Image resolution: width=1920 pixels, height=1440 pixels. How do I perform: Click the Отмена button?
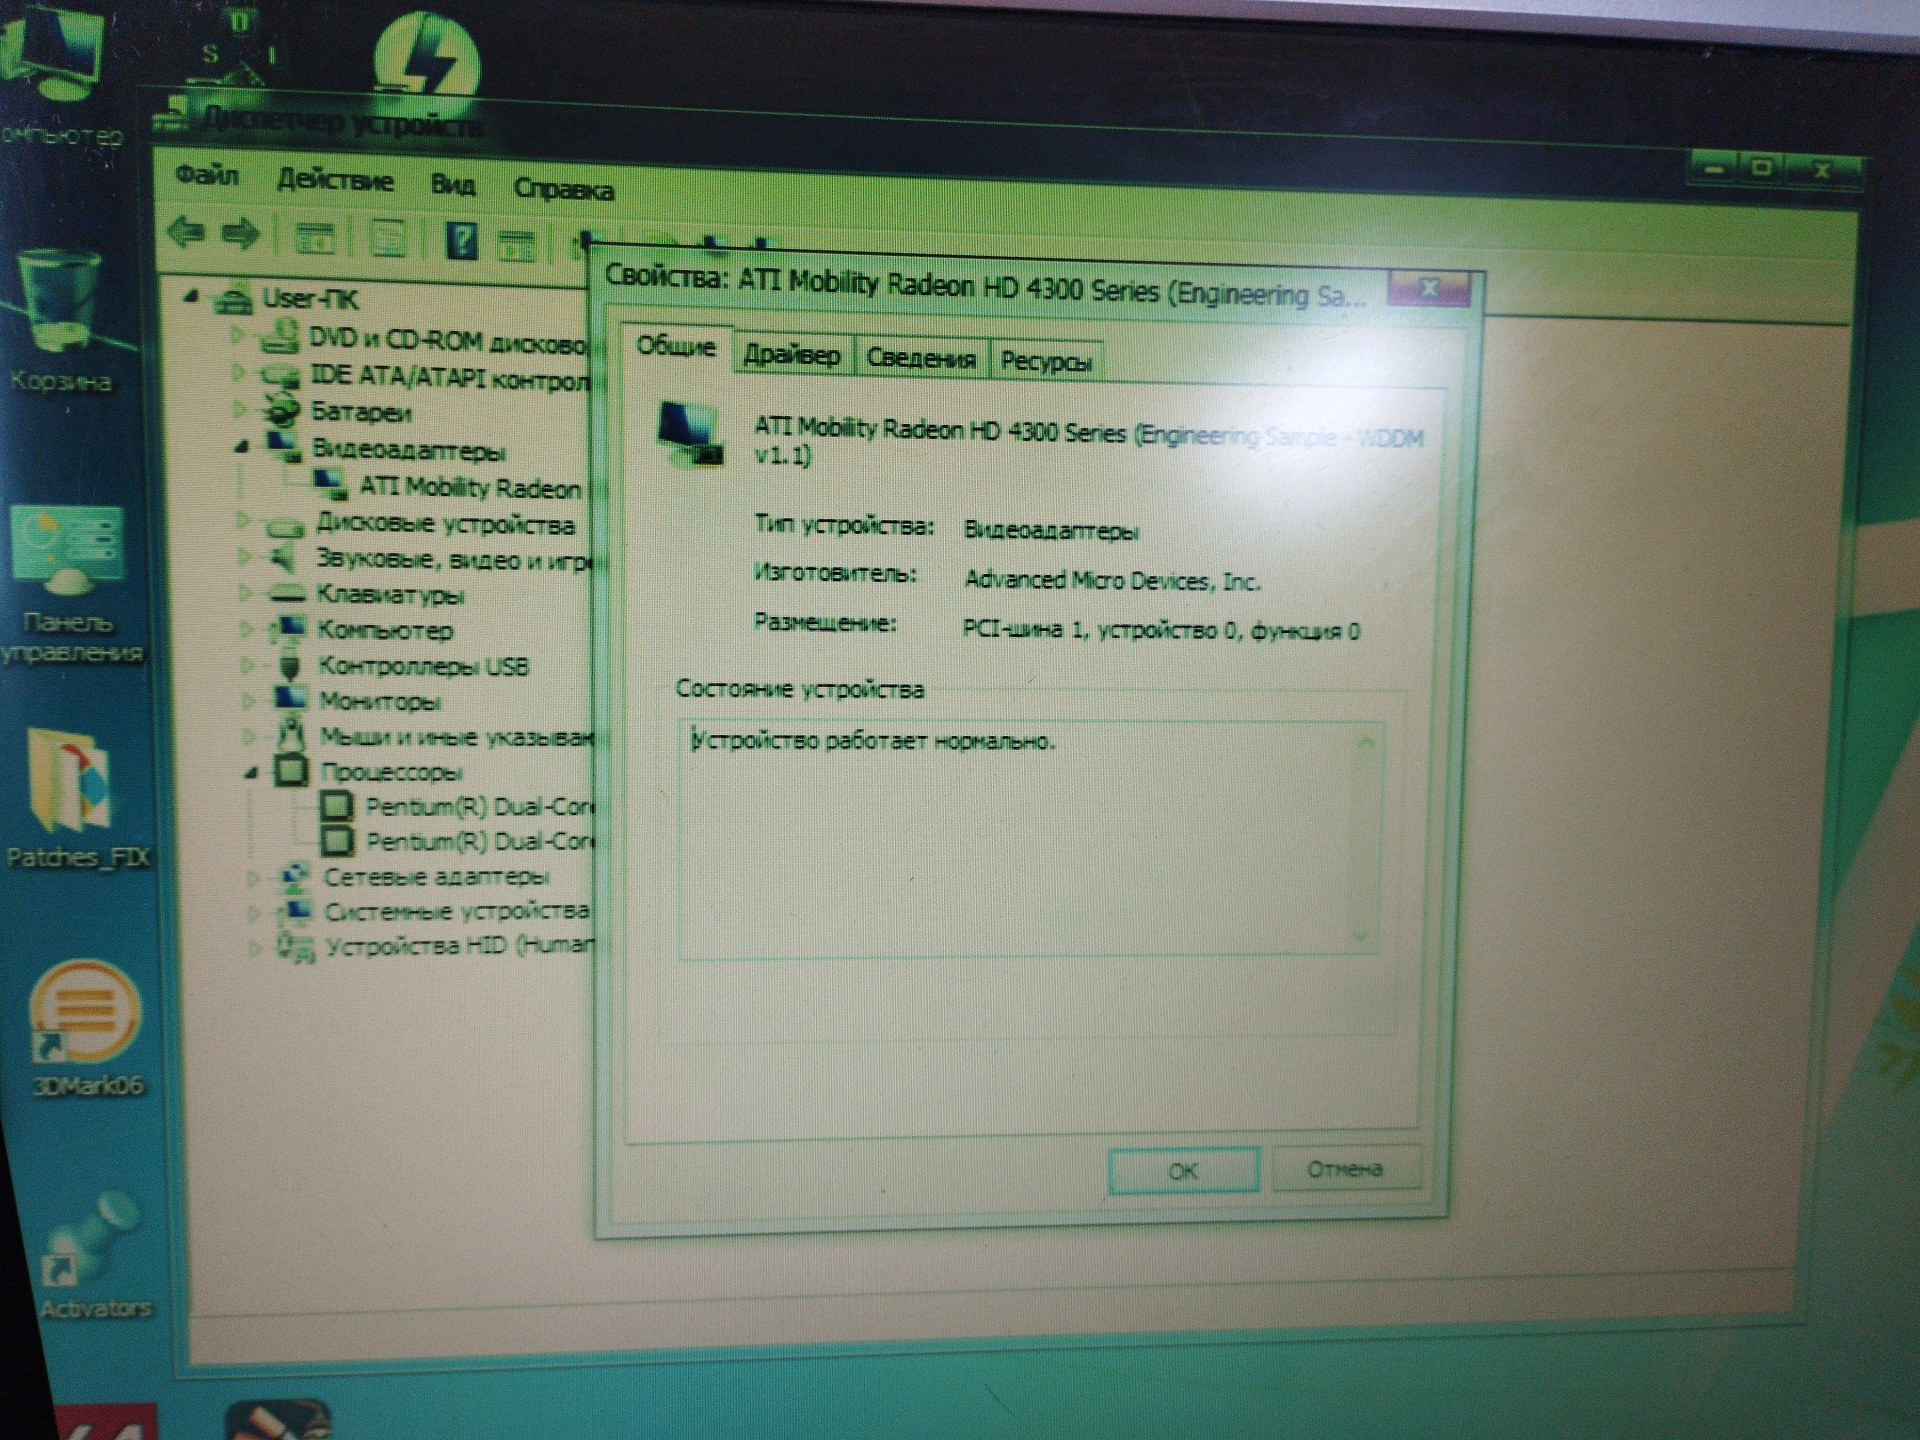coord(1345,1168)
